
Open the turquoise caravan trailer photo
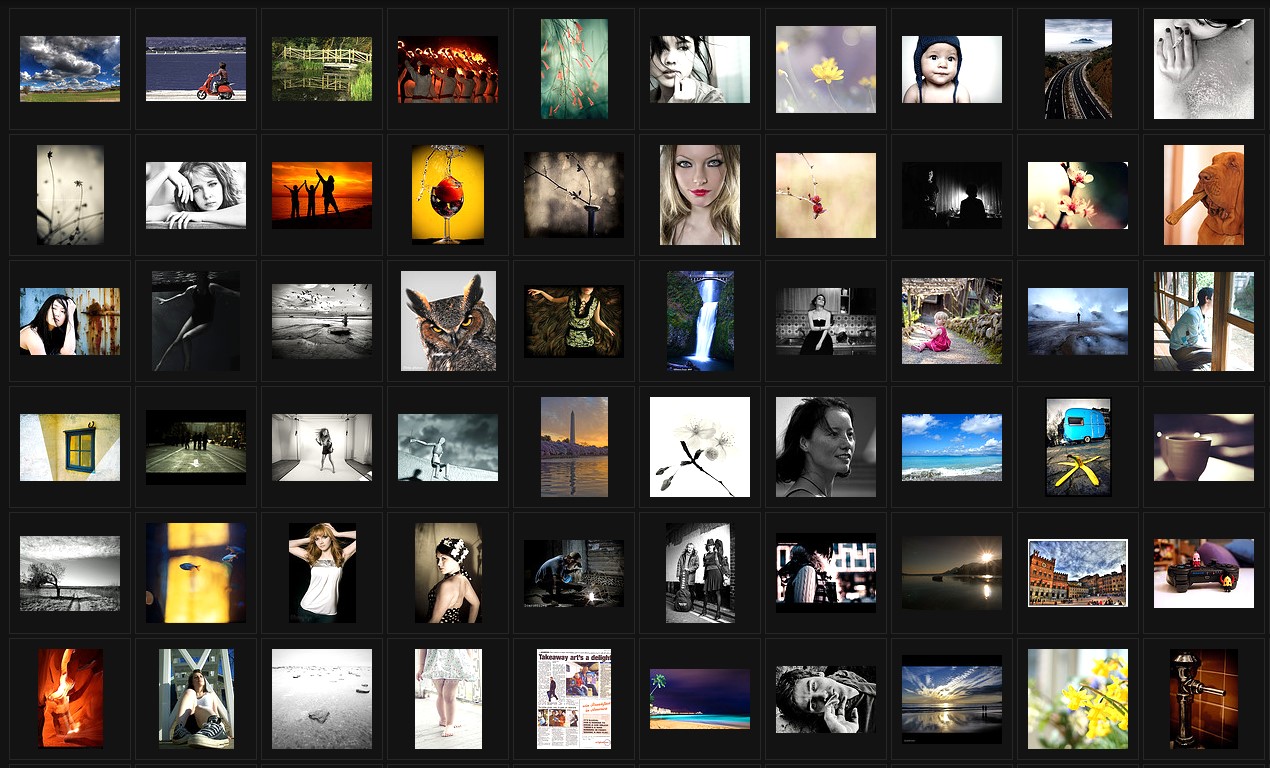[1078, 447]
